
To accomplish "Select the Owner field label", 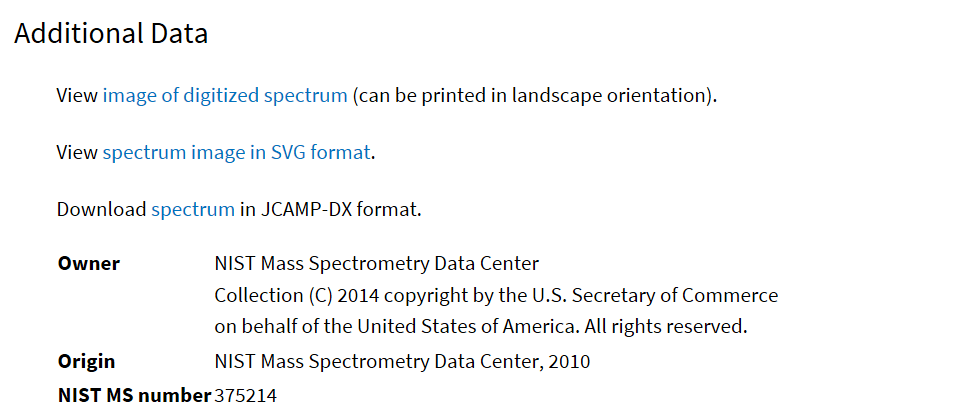I will point(89,264).
